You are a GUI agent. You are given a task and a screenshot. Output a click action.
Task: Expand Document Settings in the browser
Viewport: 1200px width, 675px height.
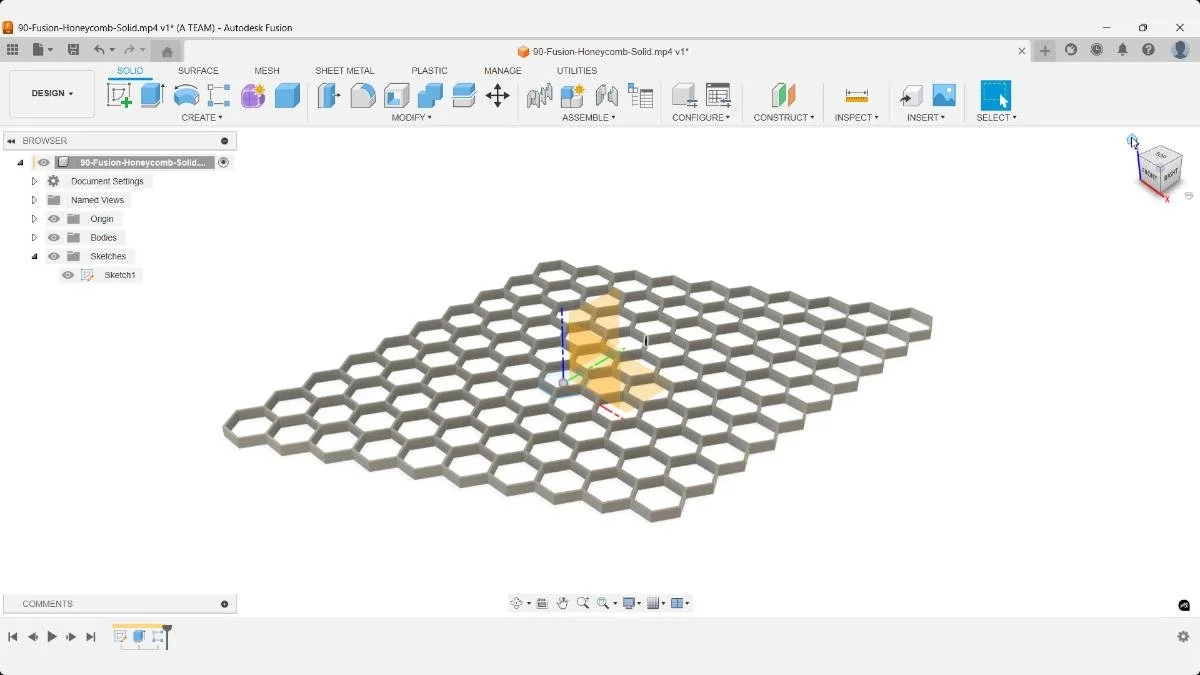33,181
